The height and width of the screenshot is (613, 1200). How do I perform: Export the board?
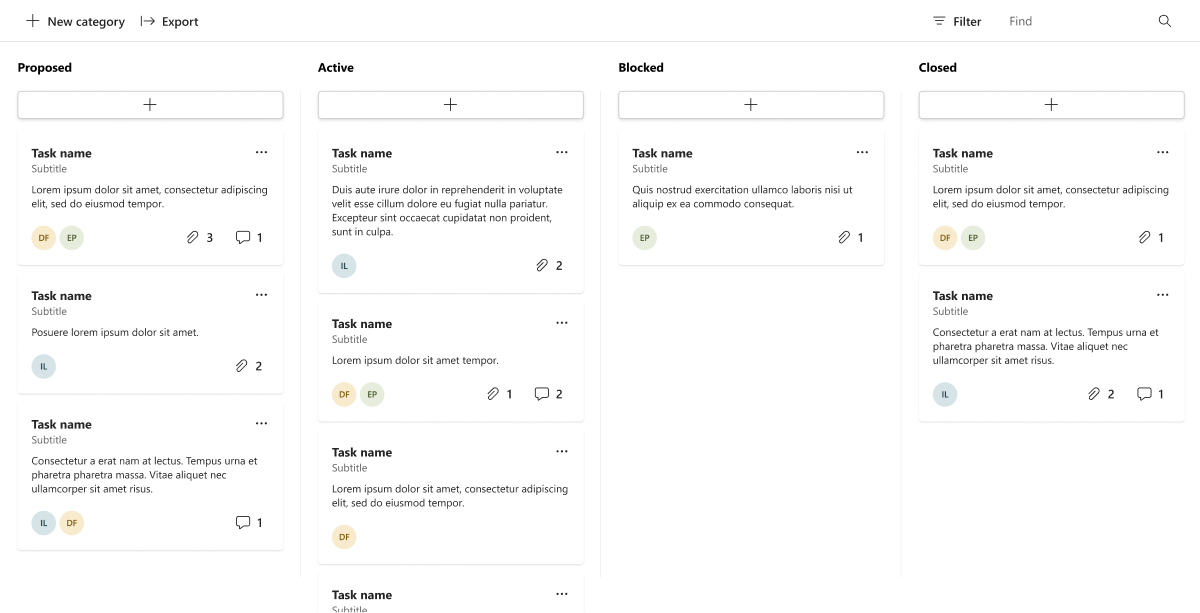169,21
